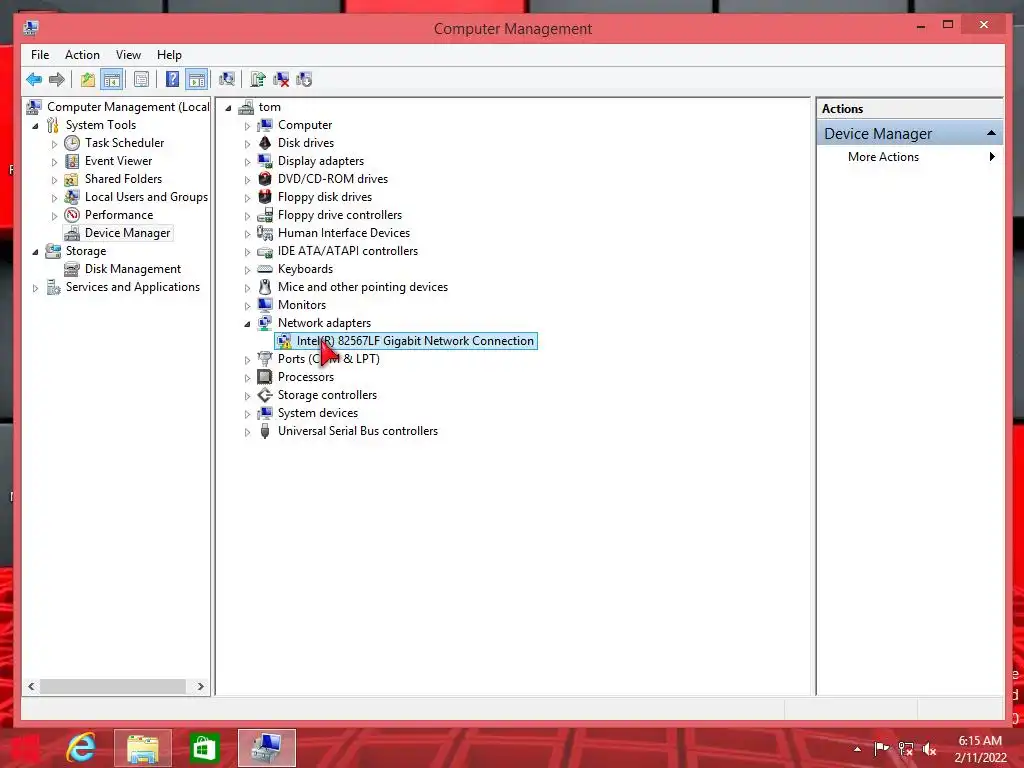Click the Human Interface Devices icon

coord(264,232)
